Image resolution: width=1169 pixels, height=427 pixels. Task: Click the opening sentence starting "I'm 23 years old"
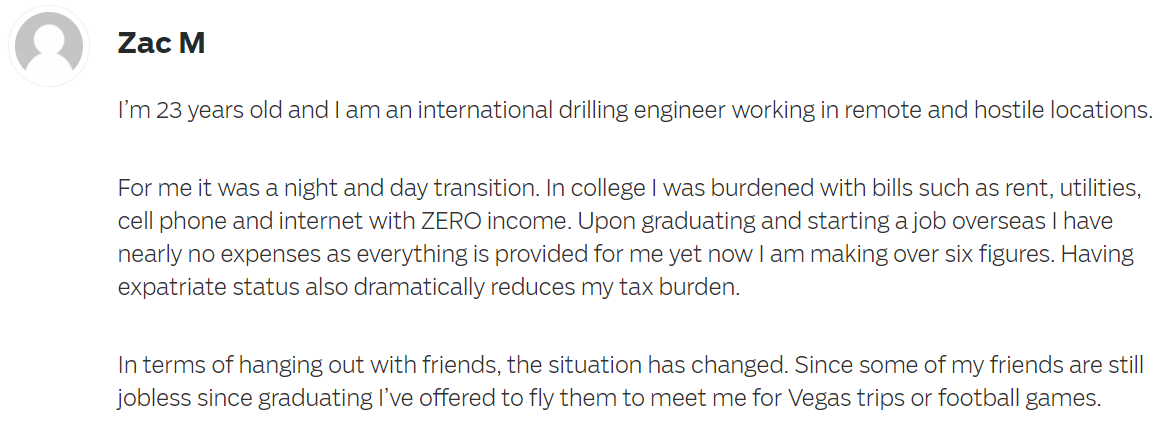point(635,110)
